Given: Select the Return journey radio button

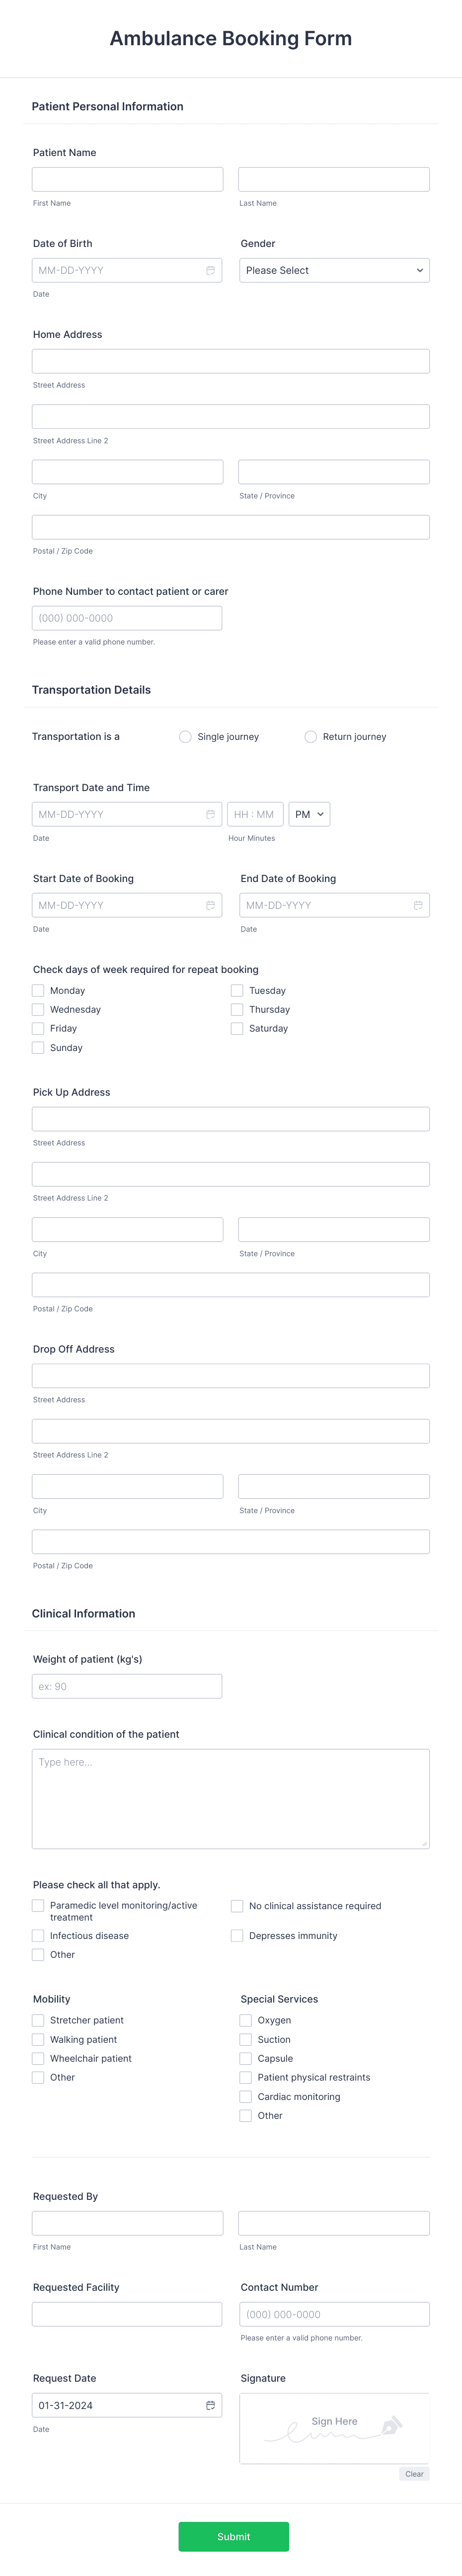Looking at the screenshot, I should 310,737.
